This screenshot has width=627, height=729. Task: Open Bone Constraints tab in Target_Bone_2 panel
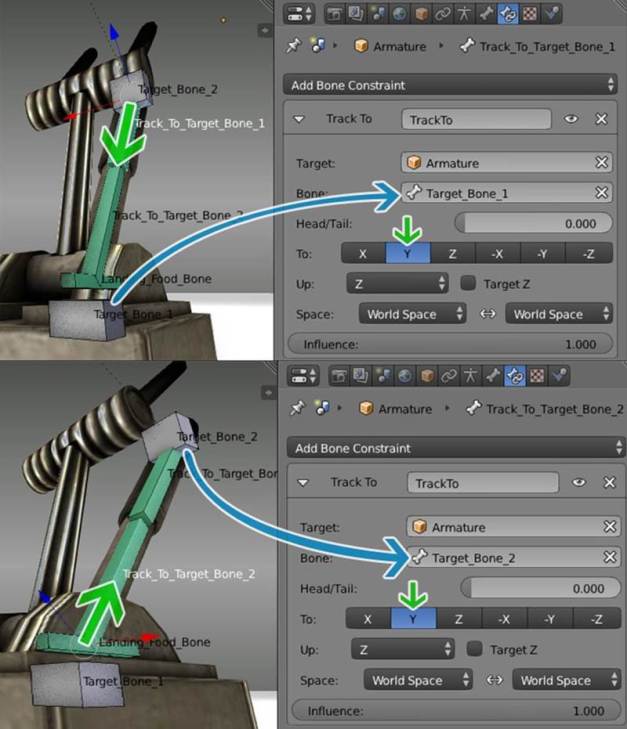pyautogui.click(x=515, y=376)
